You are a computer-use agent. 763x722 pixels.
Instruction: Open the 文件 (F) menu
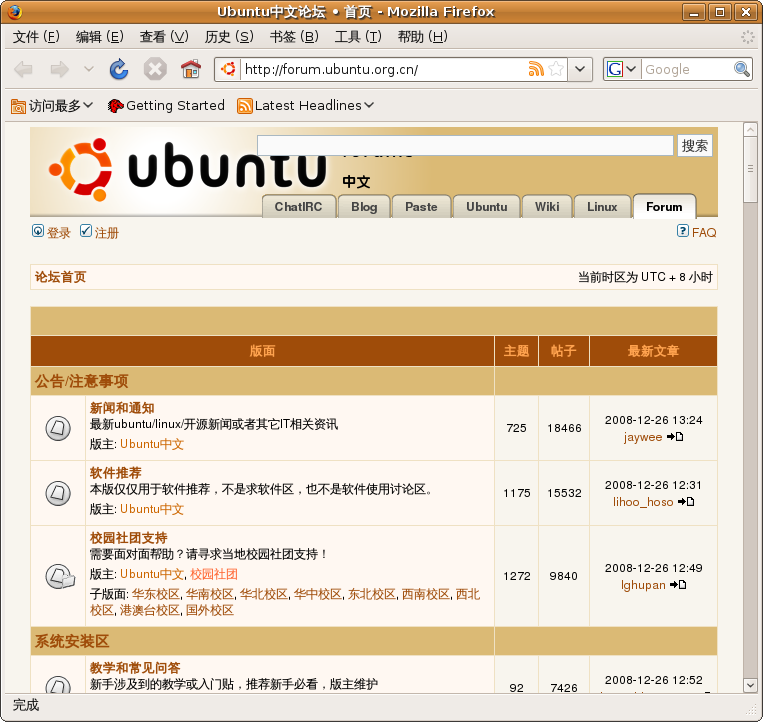(x=36, y=36)
